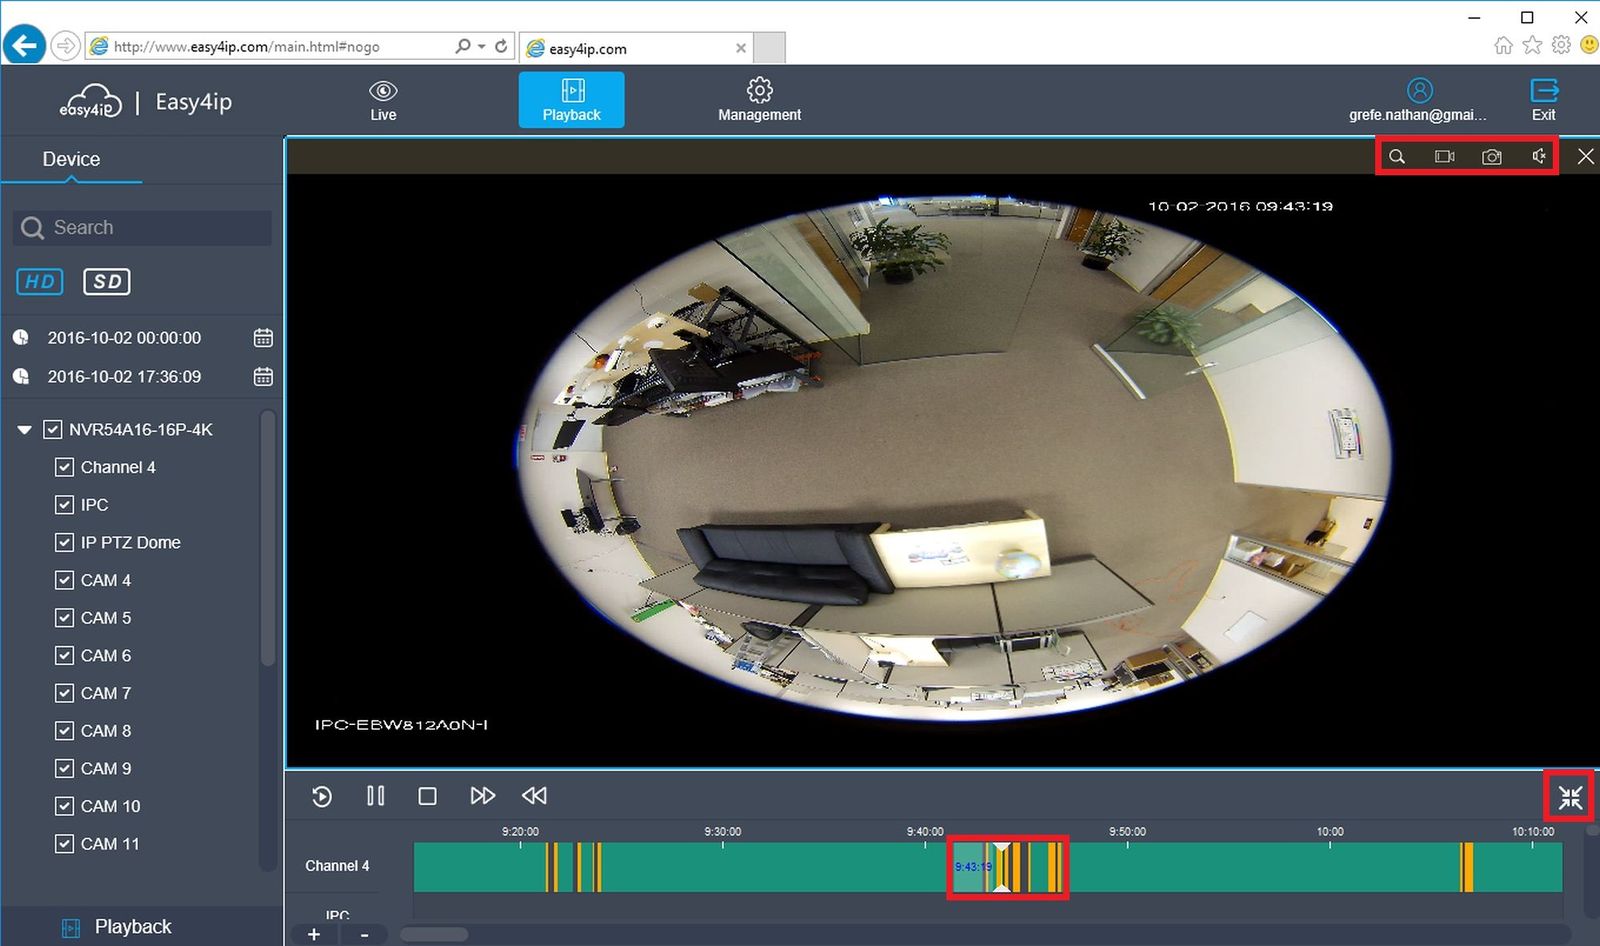Open calendar for start date 00:00:00
1600x946 pixels.
coord(263,338)
